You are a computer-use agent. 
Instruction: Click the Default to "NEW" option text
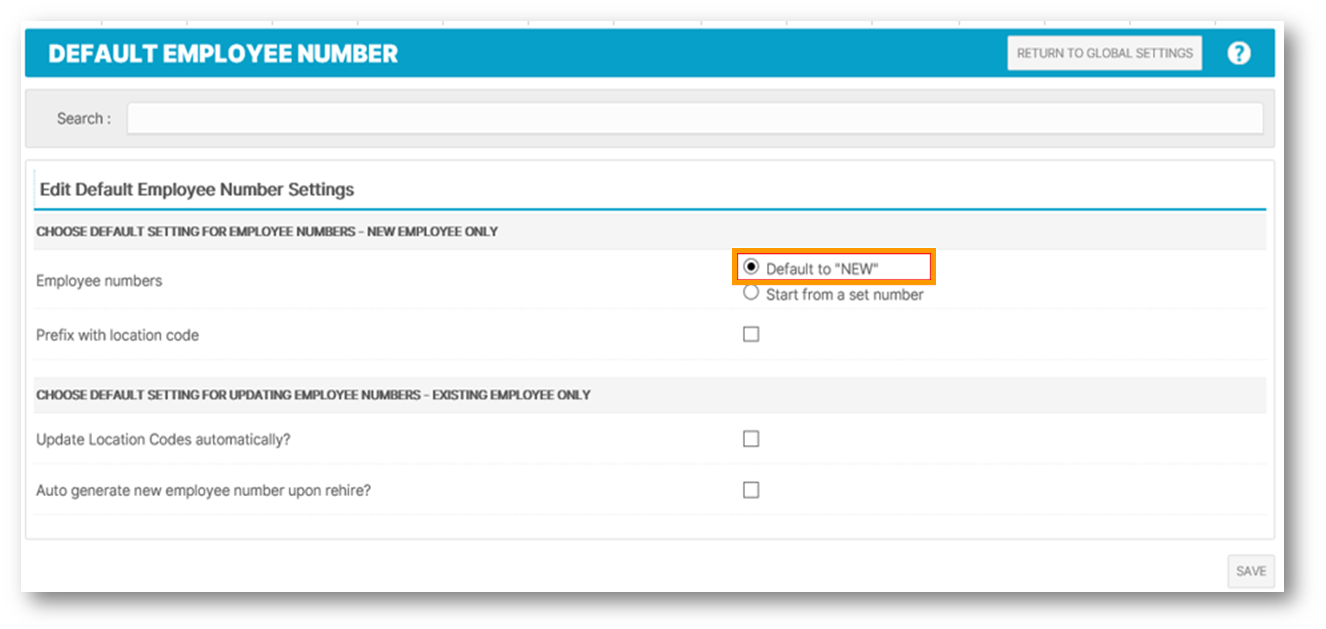(822, 268)
